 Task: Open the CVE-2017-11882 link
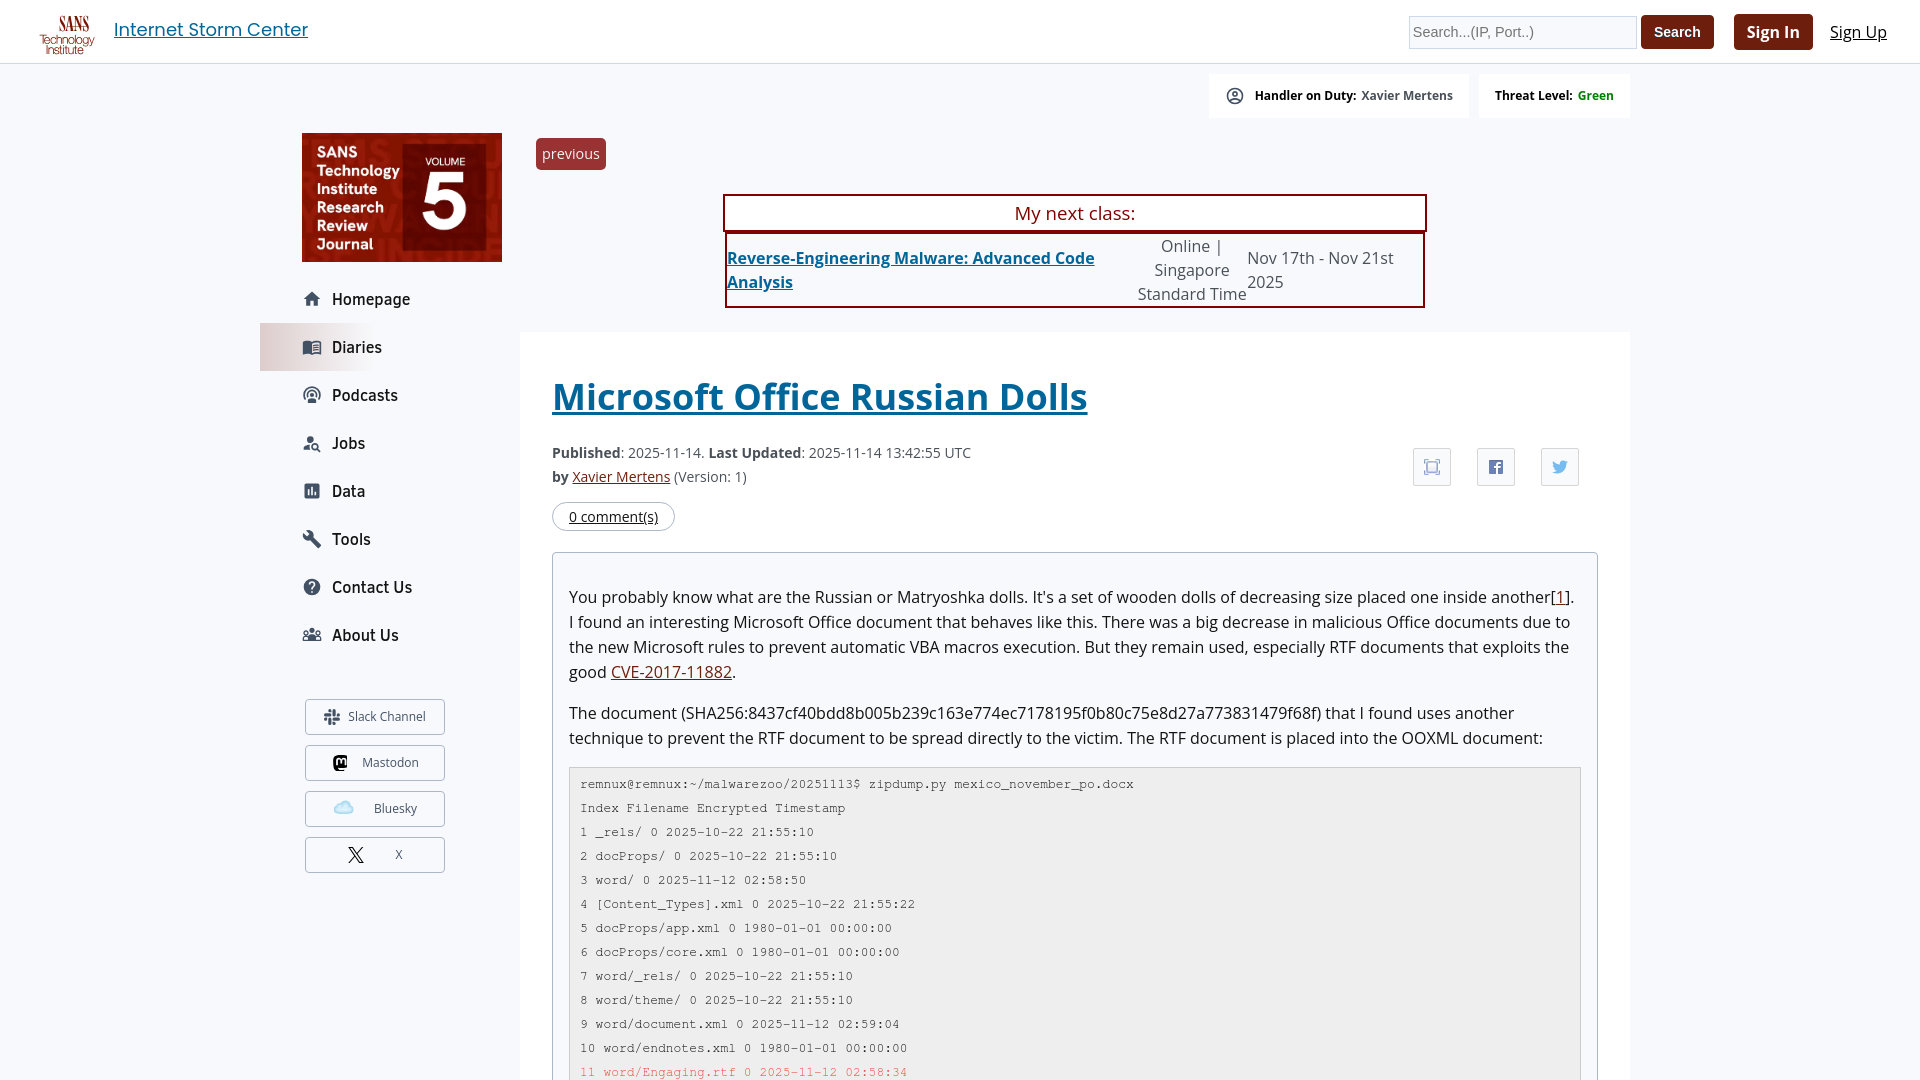point(671,672)
